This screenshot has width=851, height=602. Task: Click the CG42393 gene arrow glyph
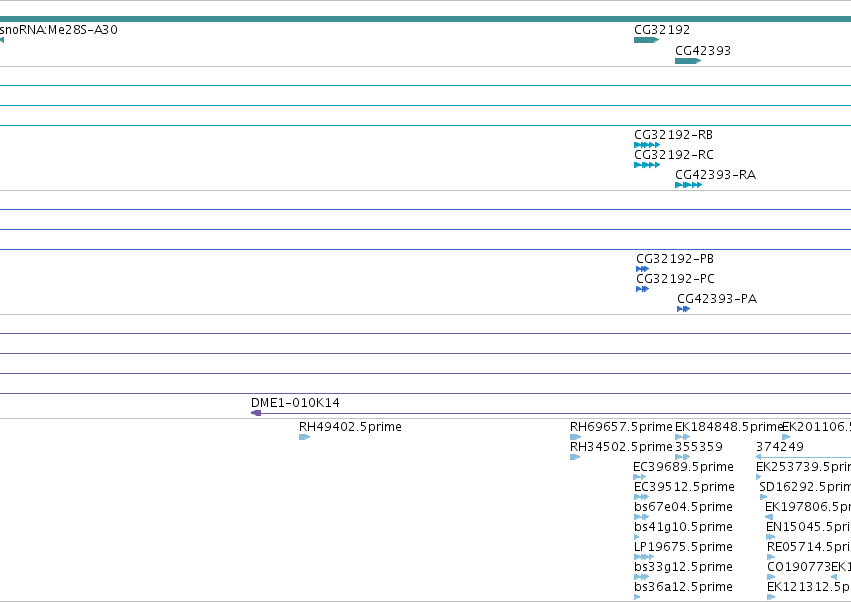click(688, 61)
